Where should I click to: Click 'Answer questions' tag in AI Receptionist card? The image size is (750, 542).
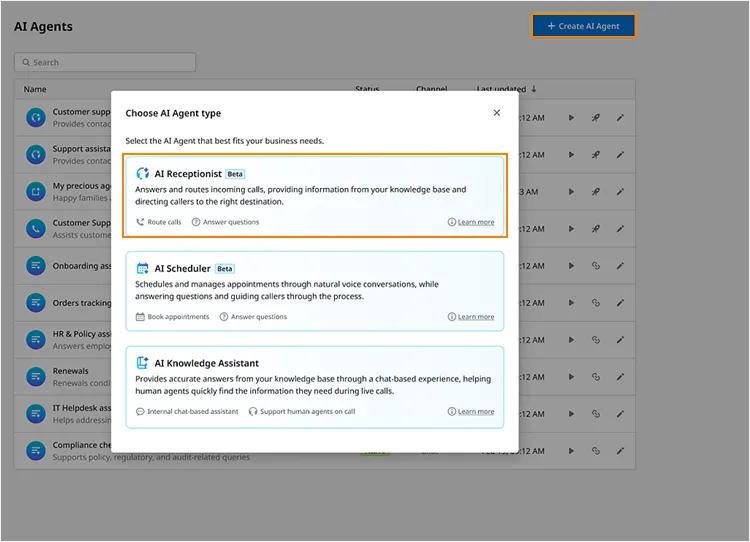(231, 222)
